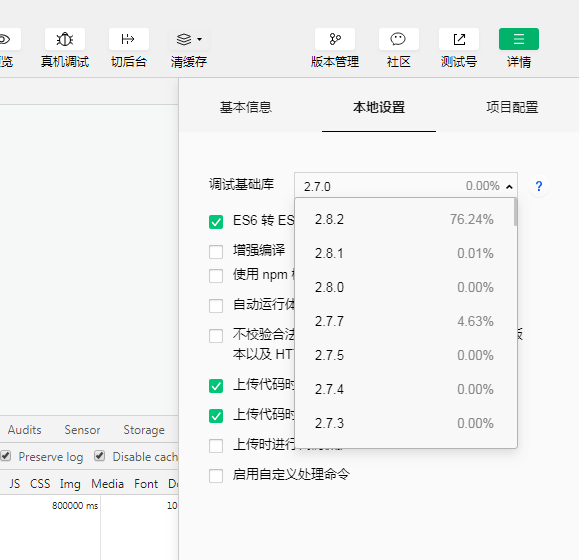579x560 pixels.
Task: Toggle the 详情 details panel button
Action: click(518, 39)
